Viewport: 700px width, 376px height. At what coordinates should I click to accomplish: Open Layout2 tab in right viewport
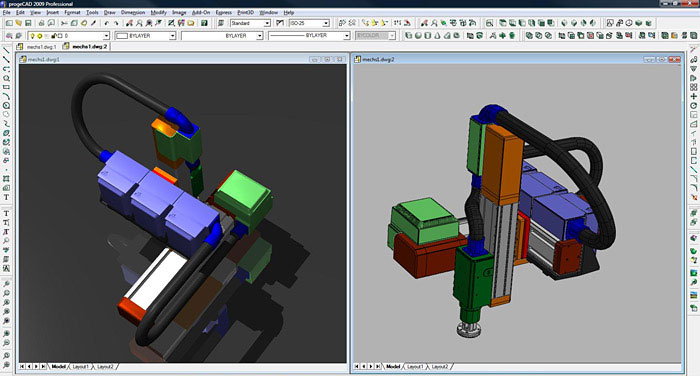(440, 367)
